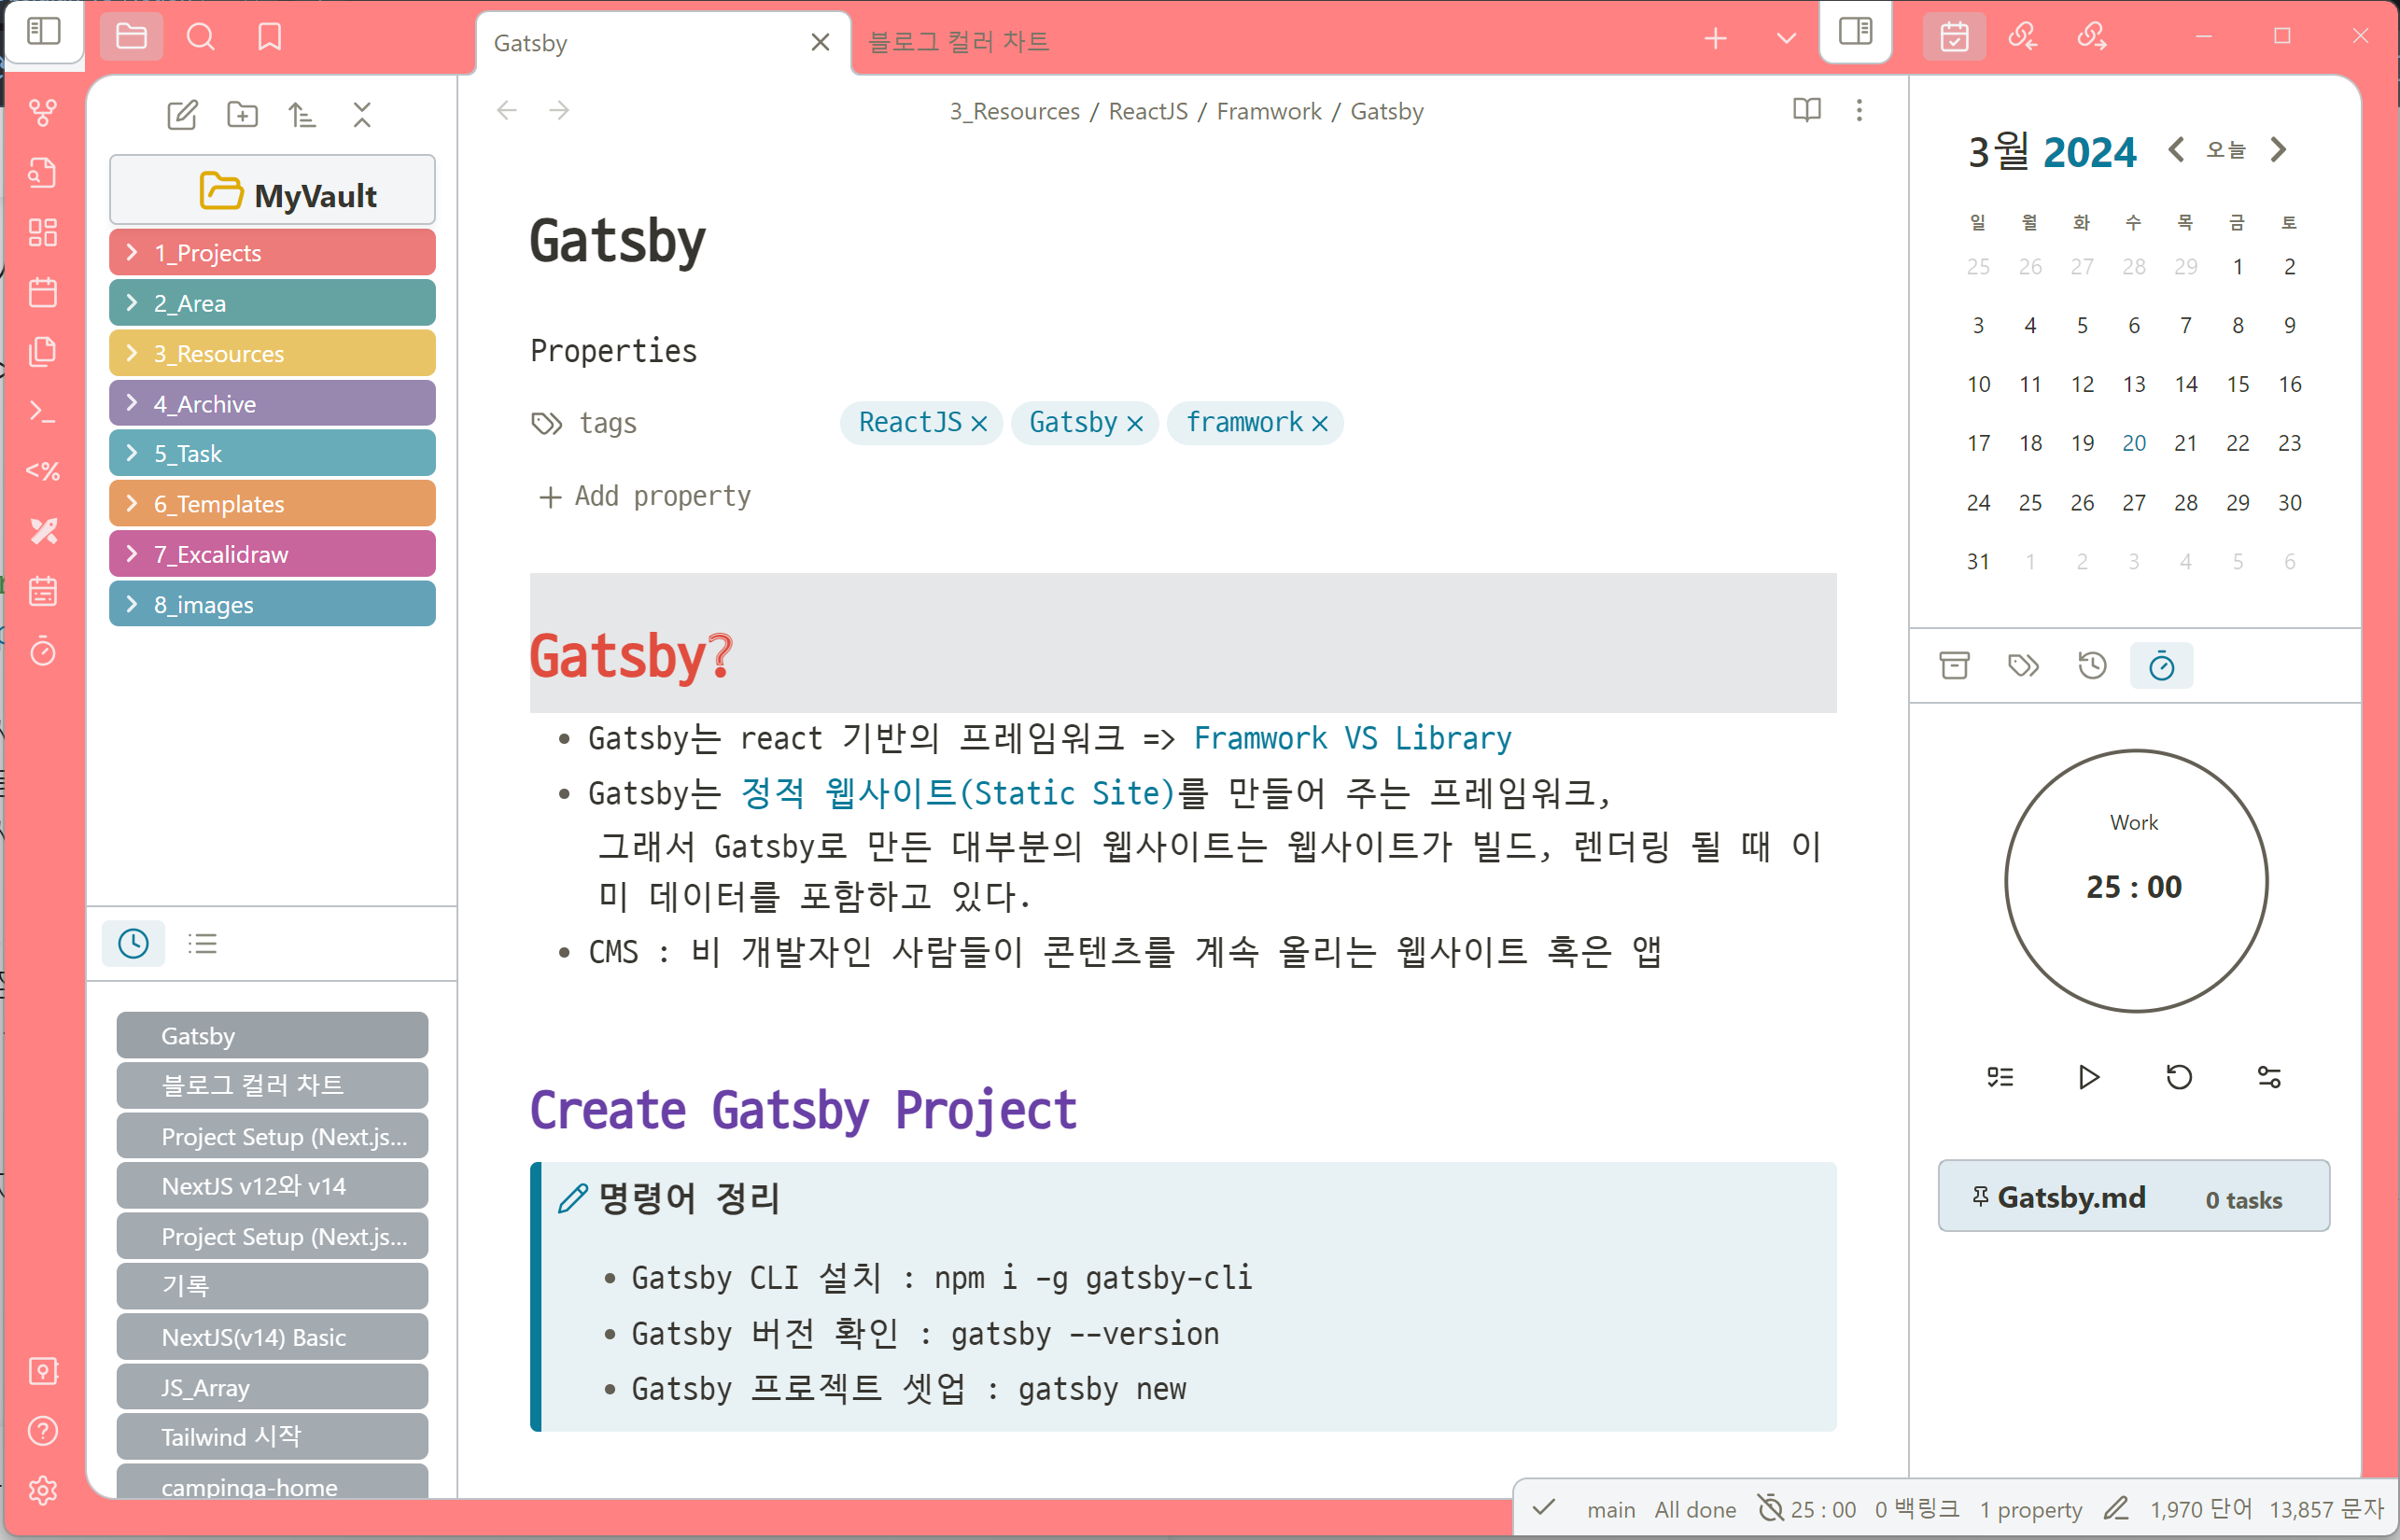Image resolution: width=2400 pixels, height=1540 pixels.
Task: Click the status bar timer 25 : 00
Action: pyautogui.click(x=1808, y=1509)
